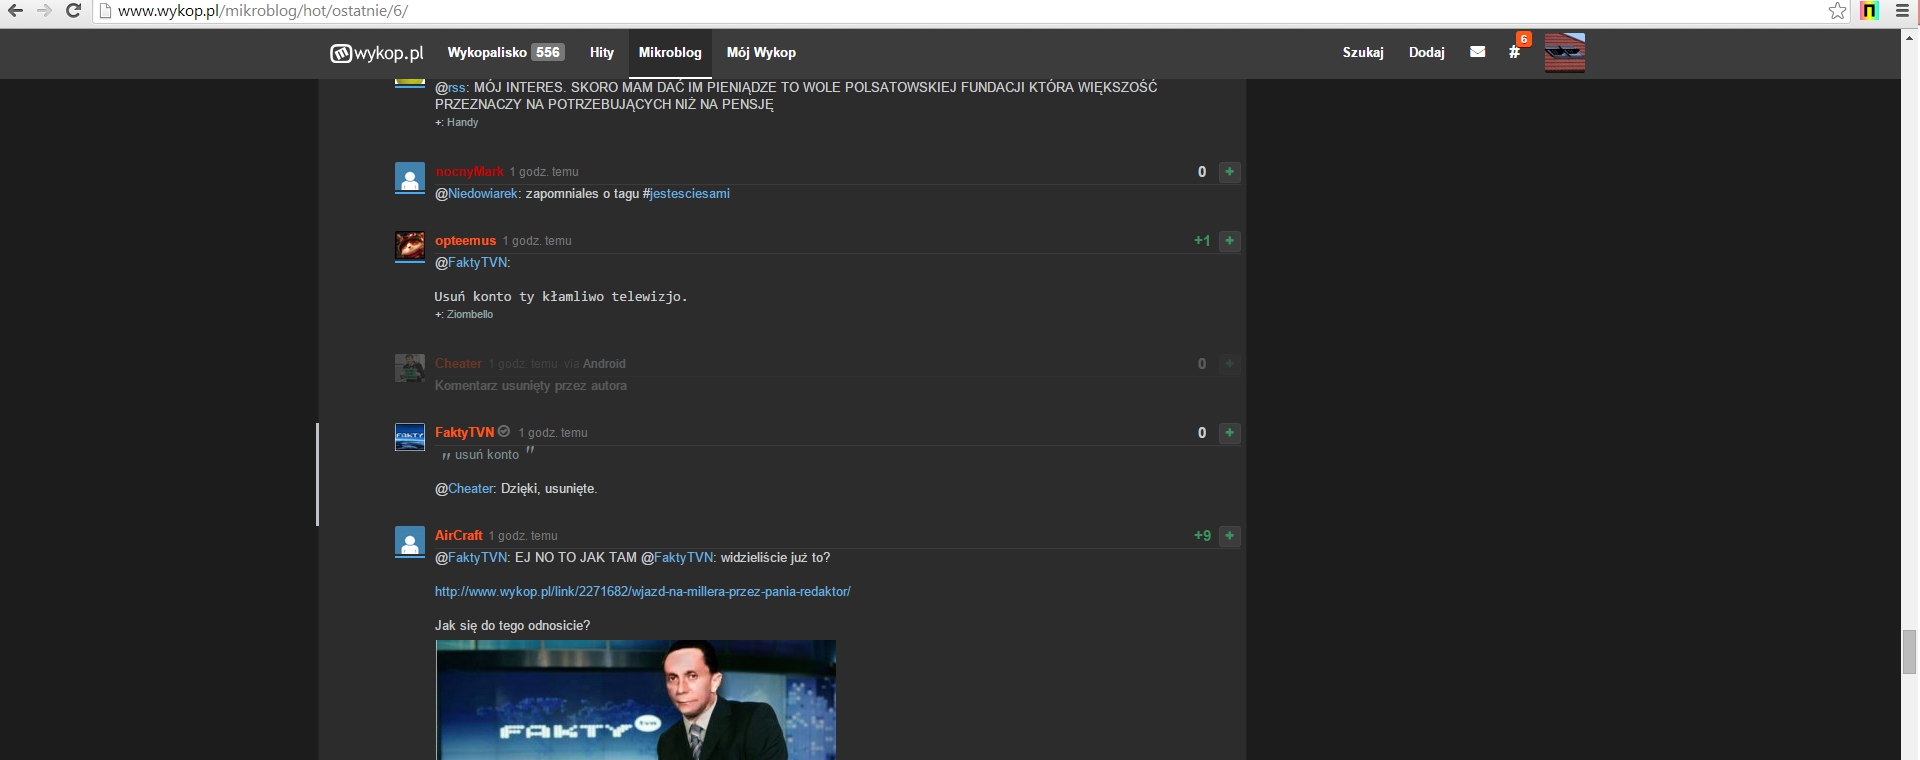Click the browser address bar

tap(900, 11)
